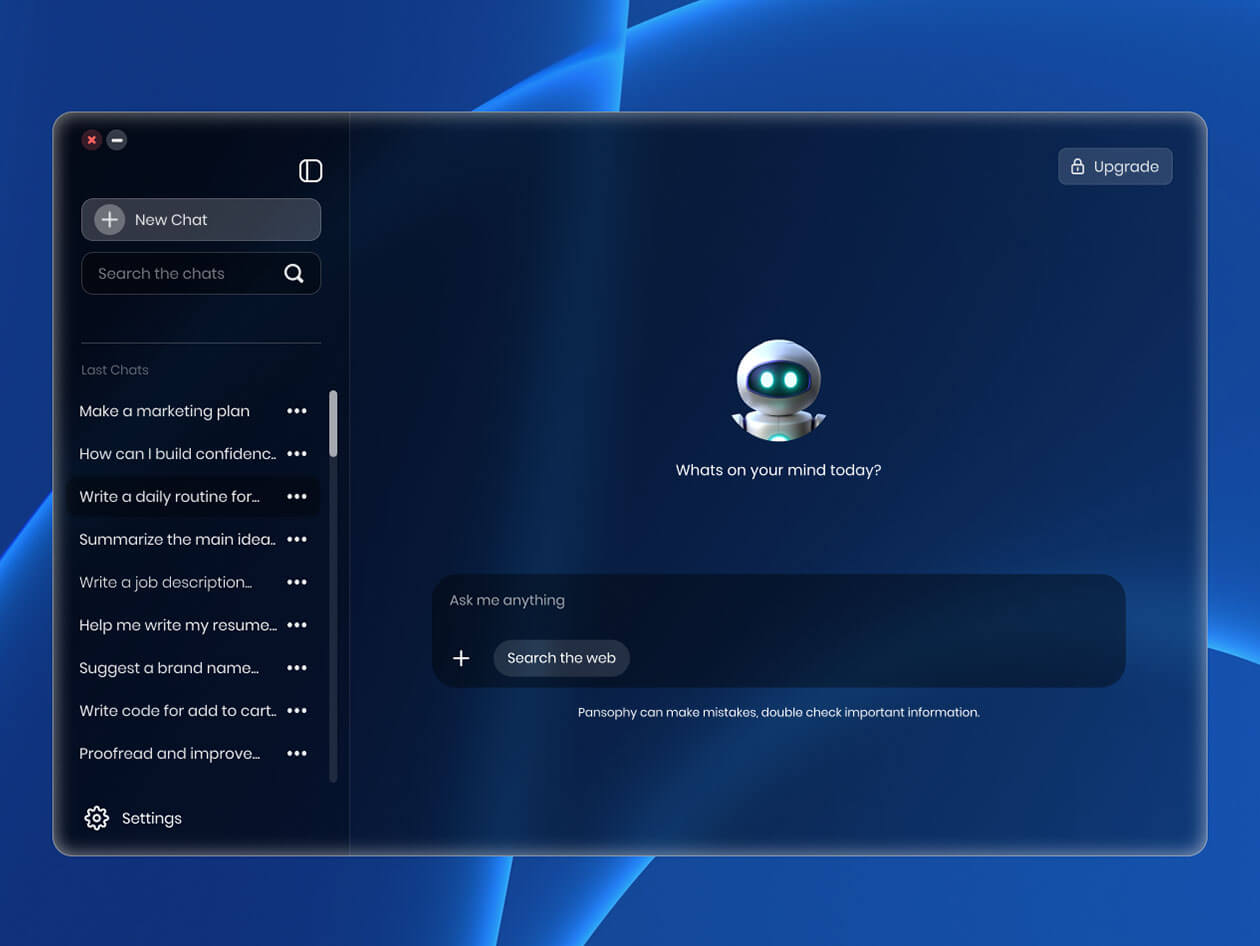Click the Pansophy robot mascot icon
The image size is (1260, 946).
(778, 389)
